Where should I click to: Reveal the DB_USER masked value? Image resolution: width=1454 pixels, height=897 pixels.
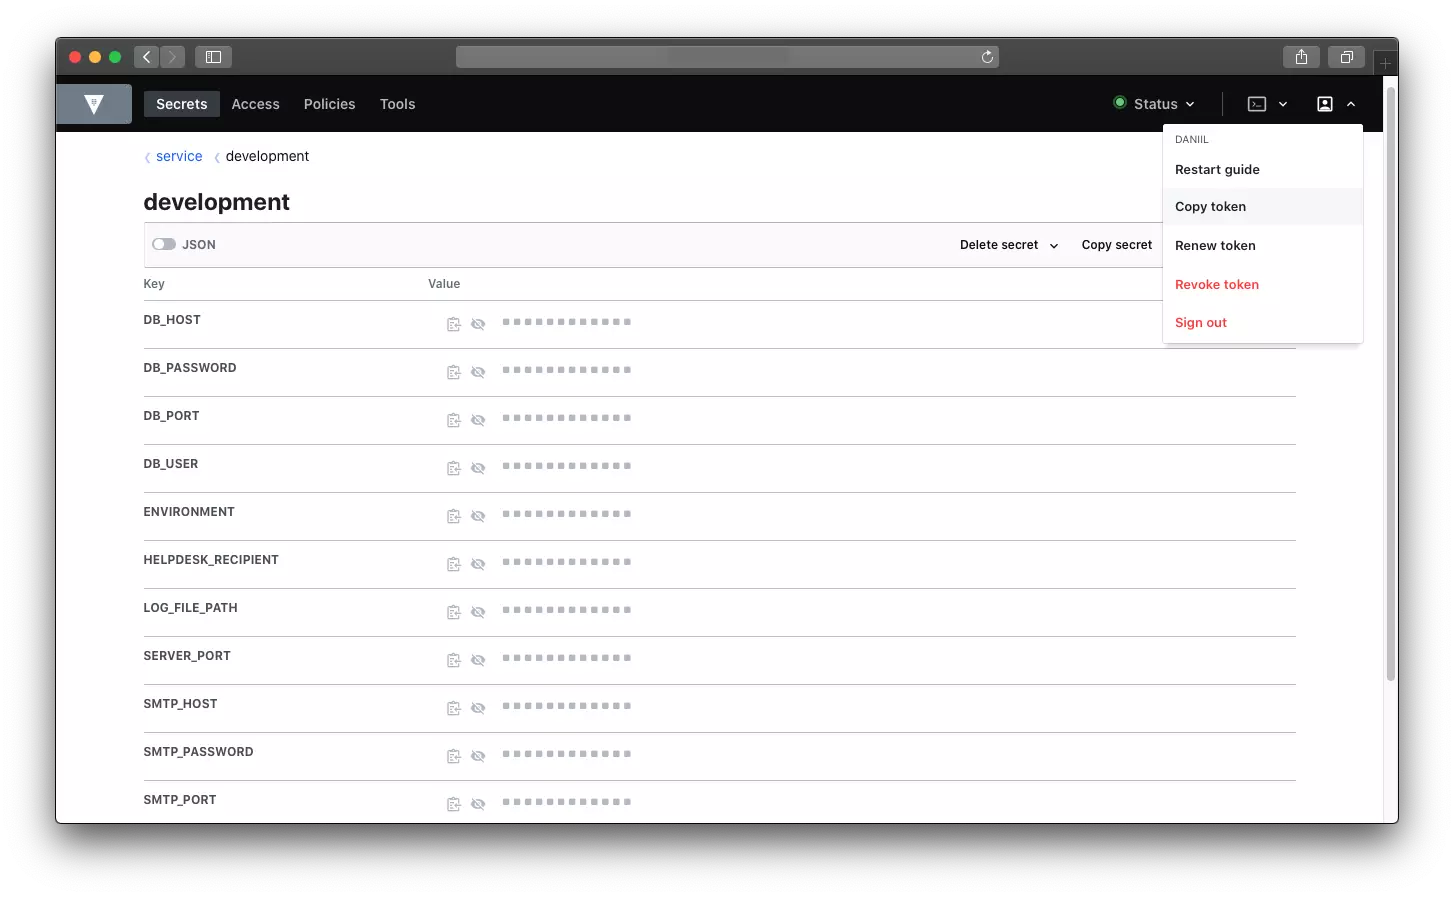[x=478, y=468]
